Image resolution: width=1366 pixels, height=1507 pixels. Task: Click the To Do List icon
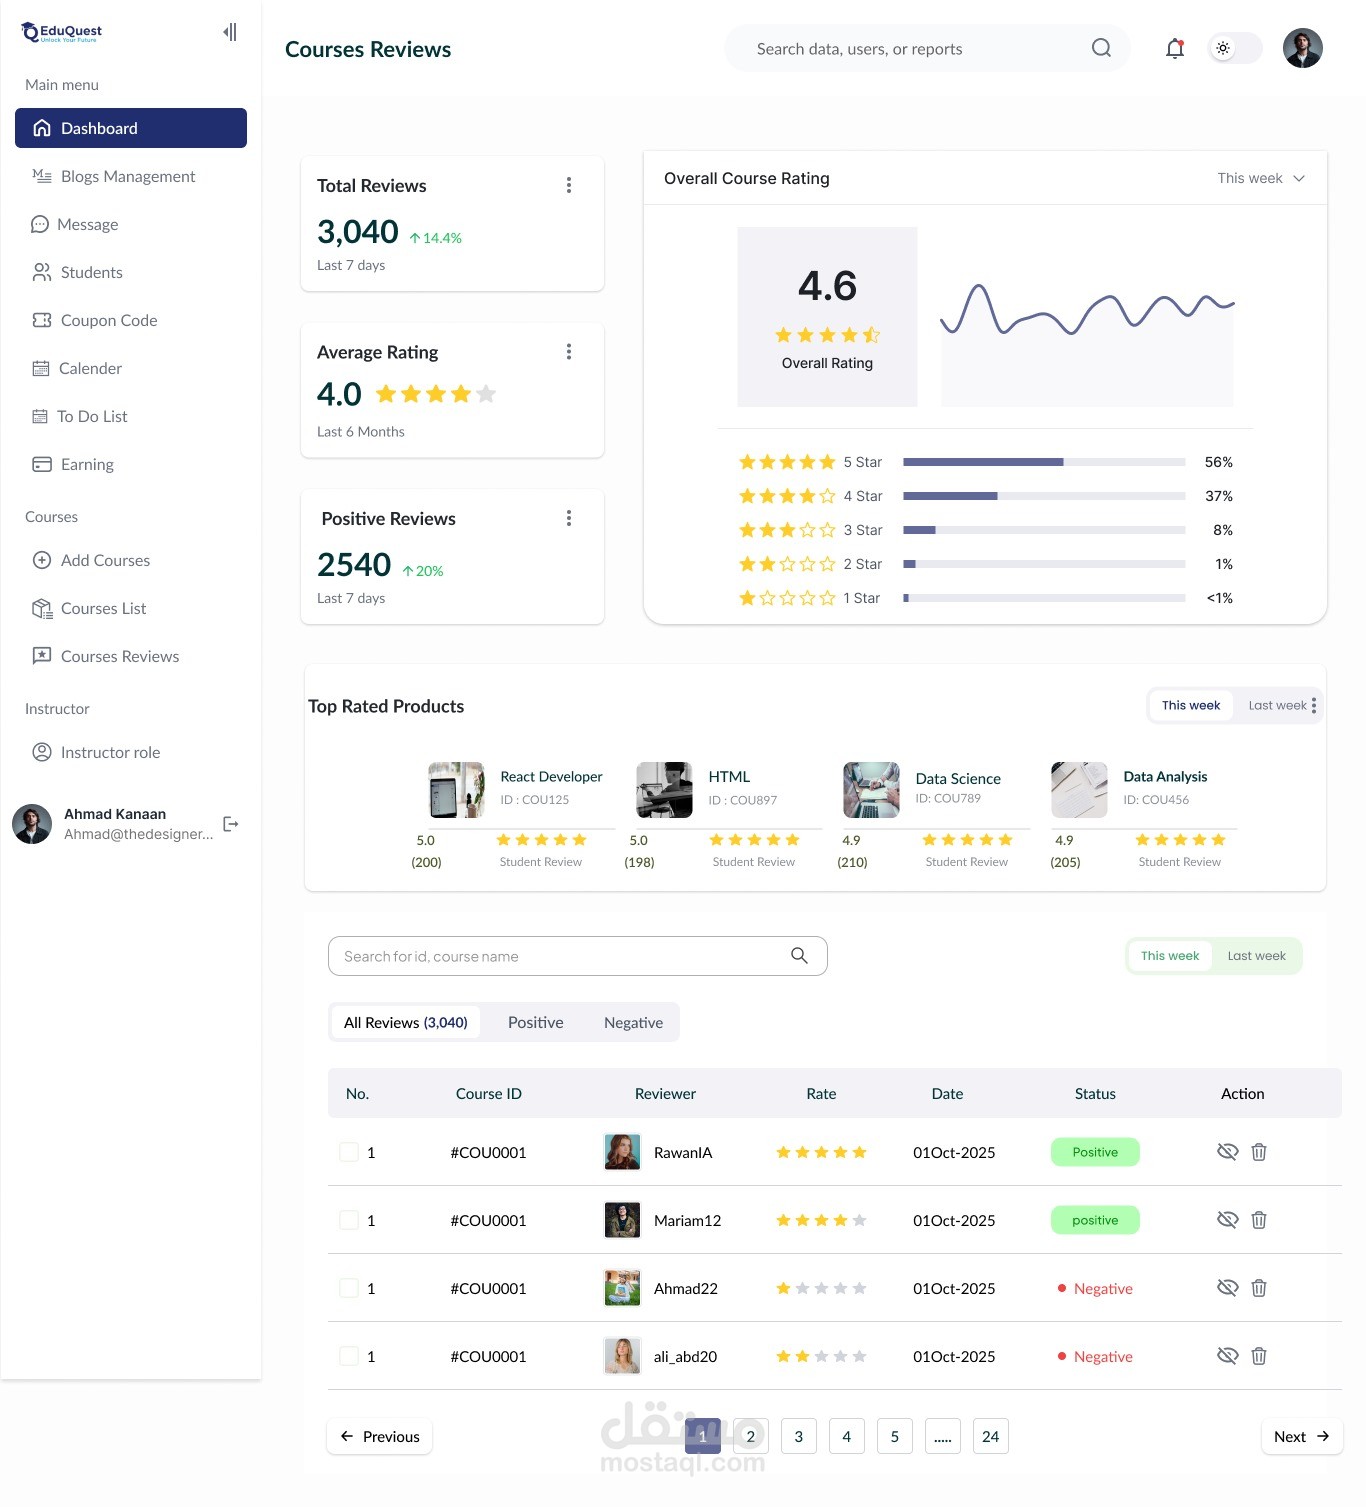40,416
